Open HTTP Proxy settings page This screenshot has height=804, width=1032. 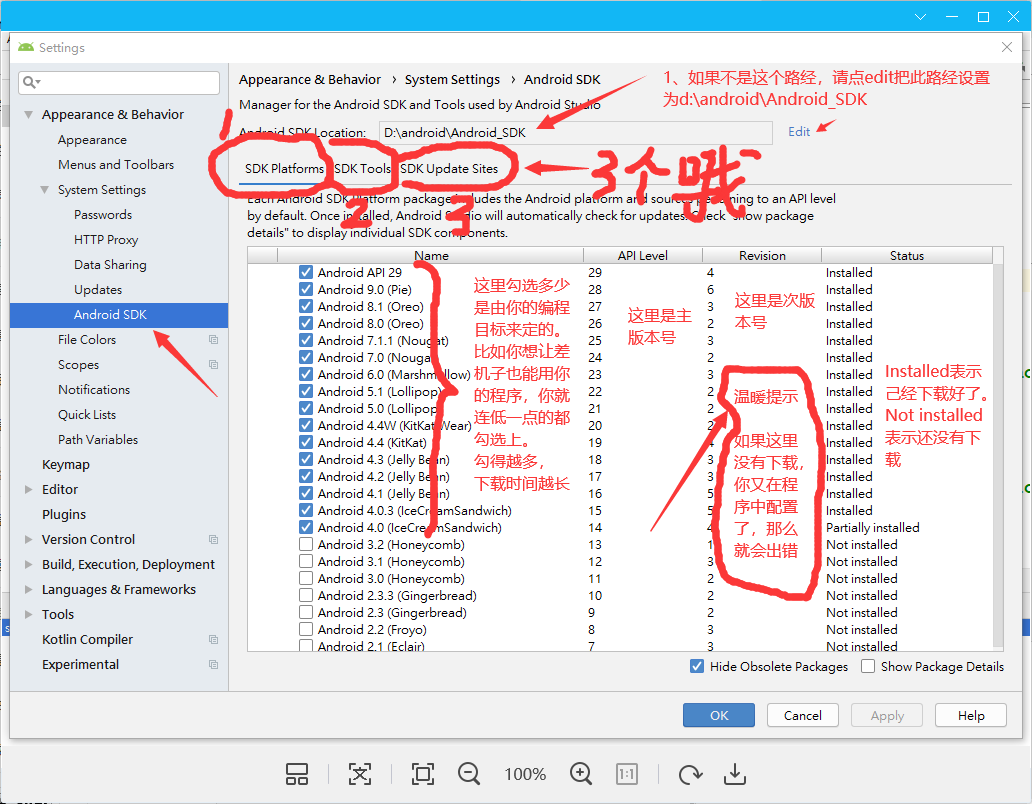coord(106,239)
